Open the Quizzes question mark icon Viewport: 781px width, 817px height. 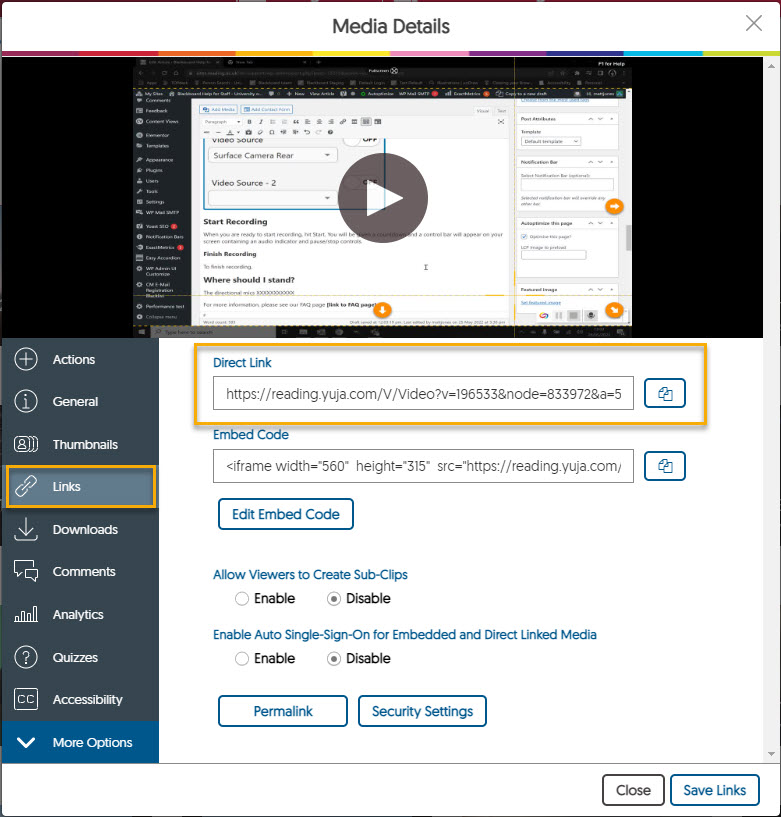[x=26, y=658]
